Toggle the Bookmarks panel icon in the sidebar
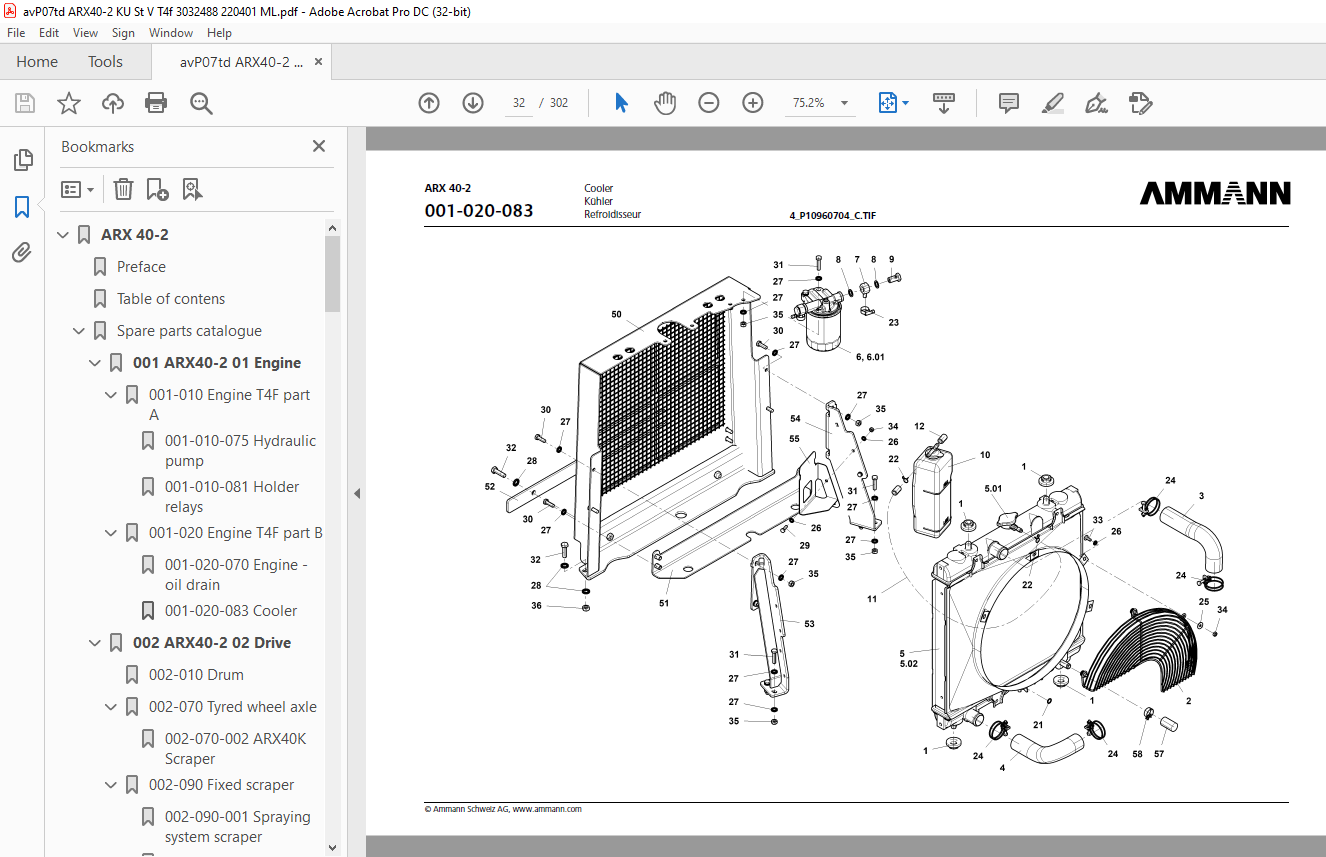 point(22,207)
